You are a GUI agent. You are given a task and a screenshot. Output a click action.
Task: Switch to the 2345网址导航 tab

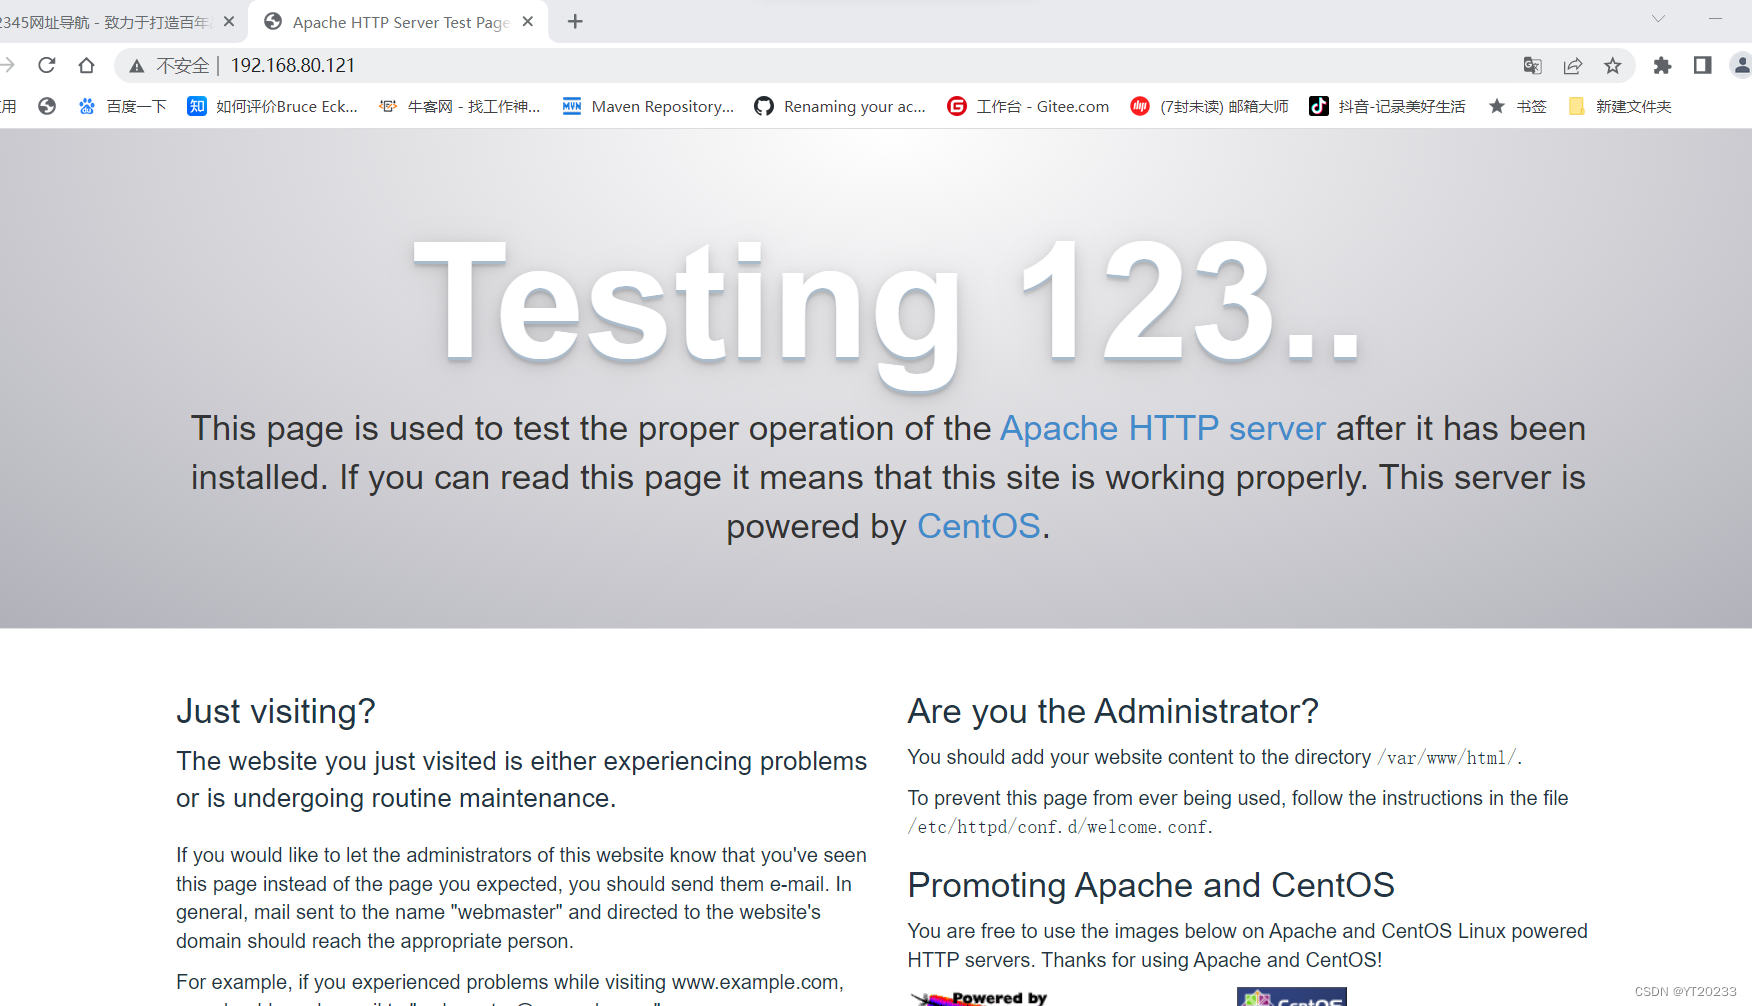pos(105,22)
